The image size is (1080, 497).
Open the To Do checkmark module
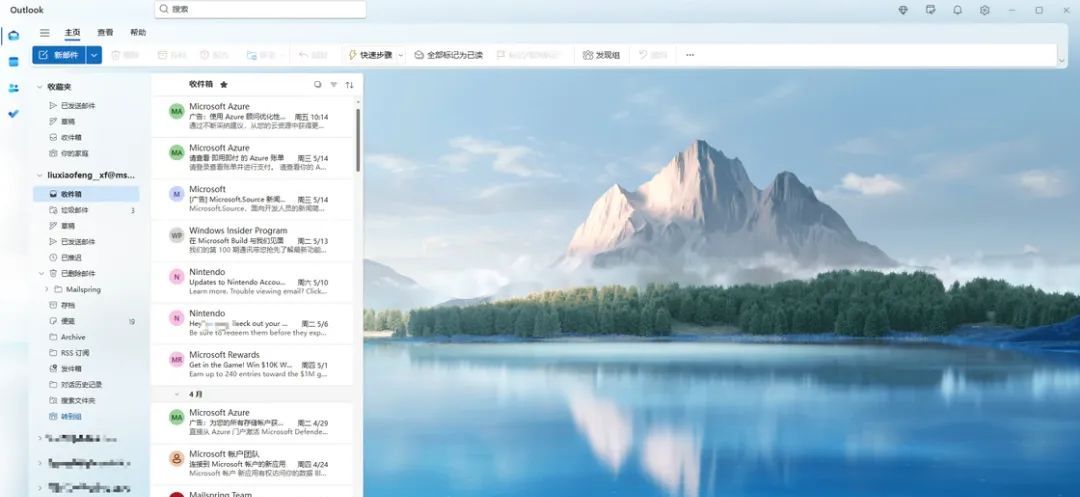point(14,114)
